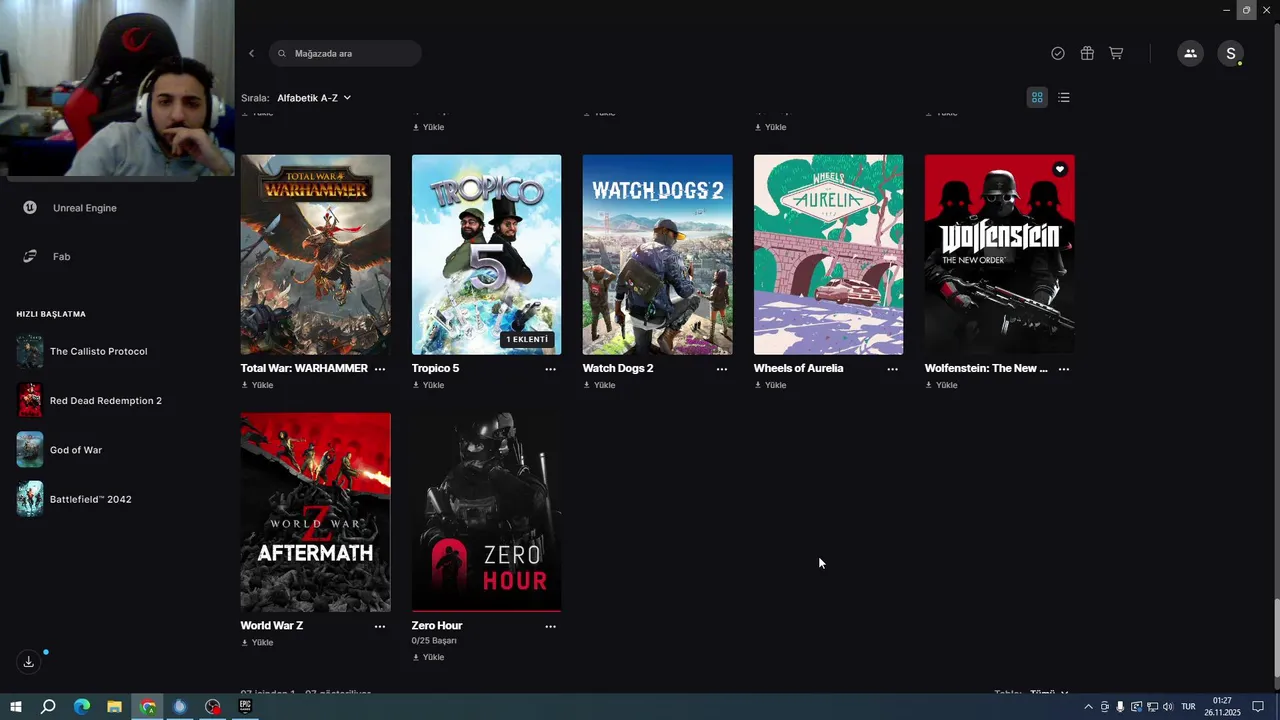The width and height of the screenshot is (1280, 720).
Task: Open Wheels of Aurelia cover art
Action: [828, 254]
